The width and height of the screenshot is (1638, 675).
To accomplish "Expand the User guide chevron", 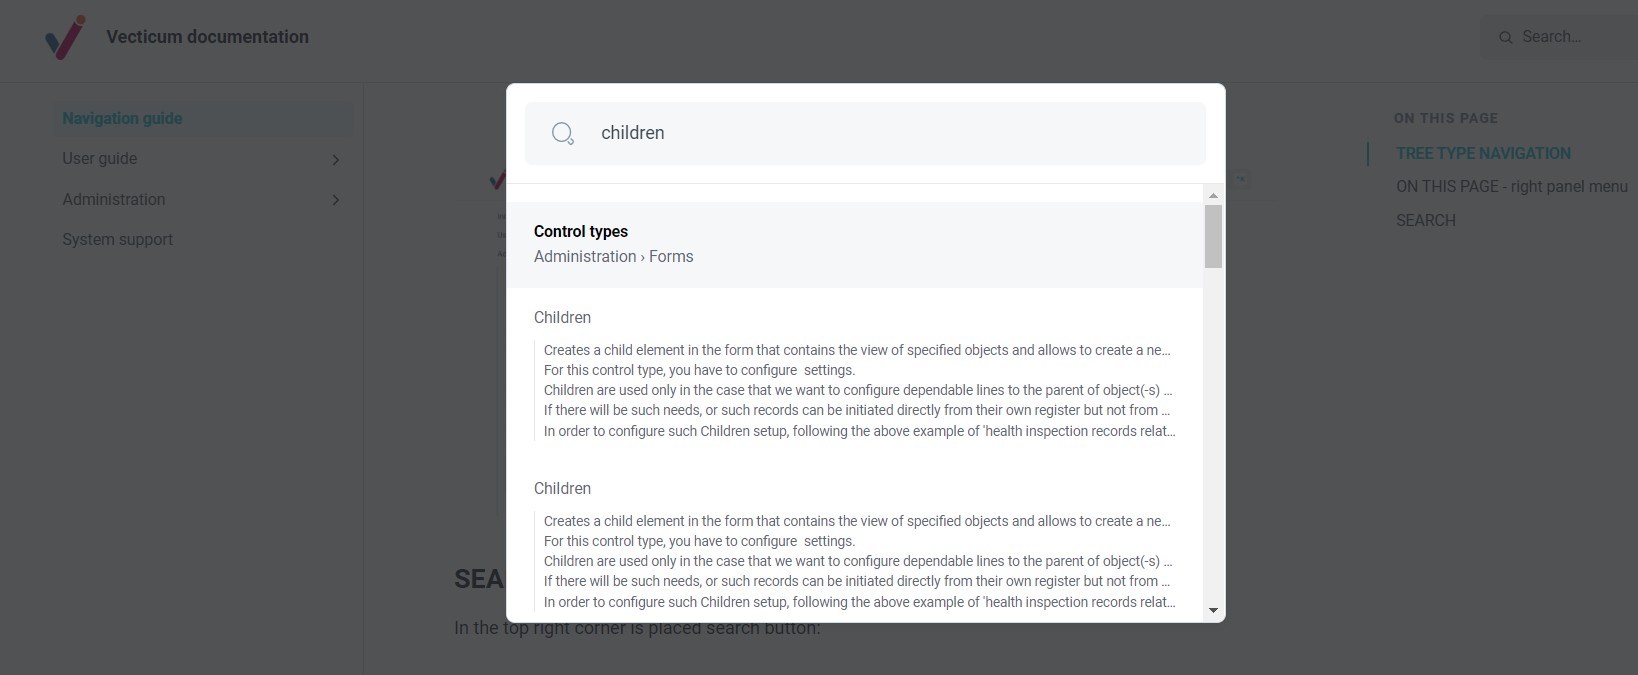I will pyautogui.click(x=336, y=160).
